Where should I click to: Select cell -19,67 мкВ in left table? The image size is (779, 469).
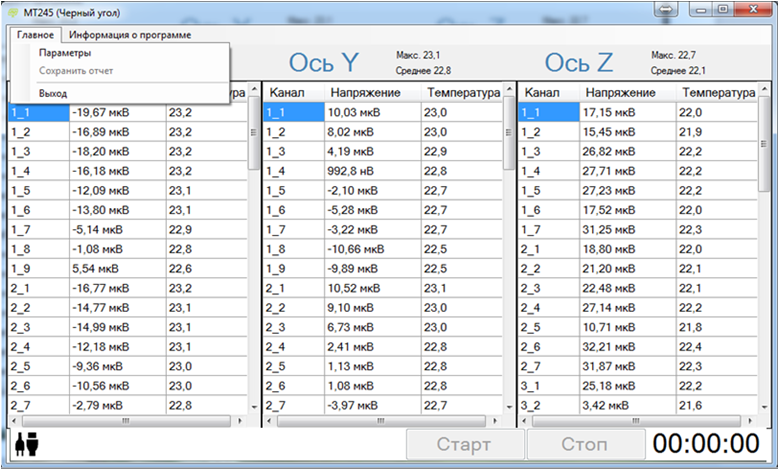(117, 112)
